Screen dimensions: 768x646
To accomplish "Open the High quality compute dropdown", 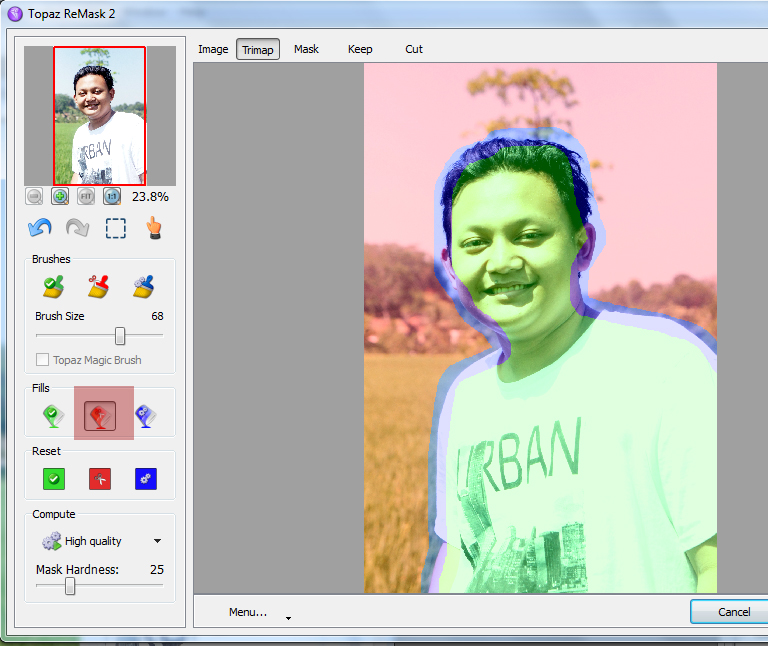I will 157,541.
